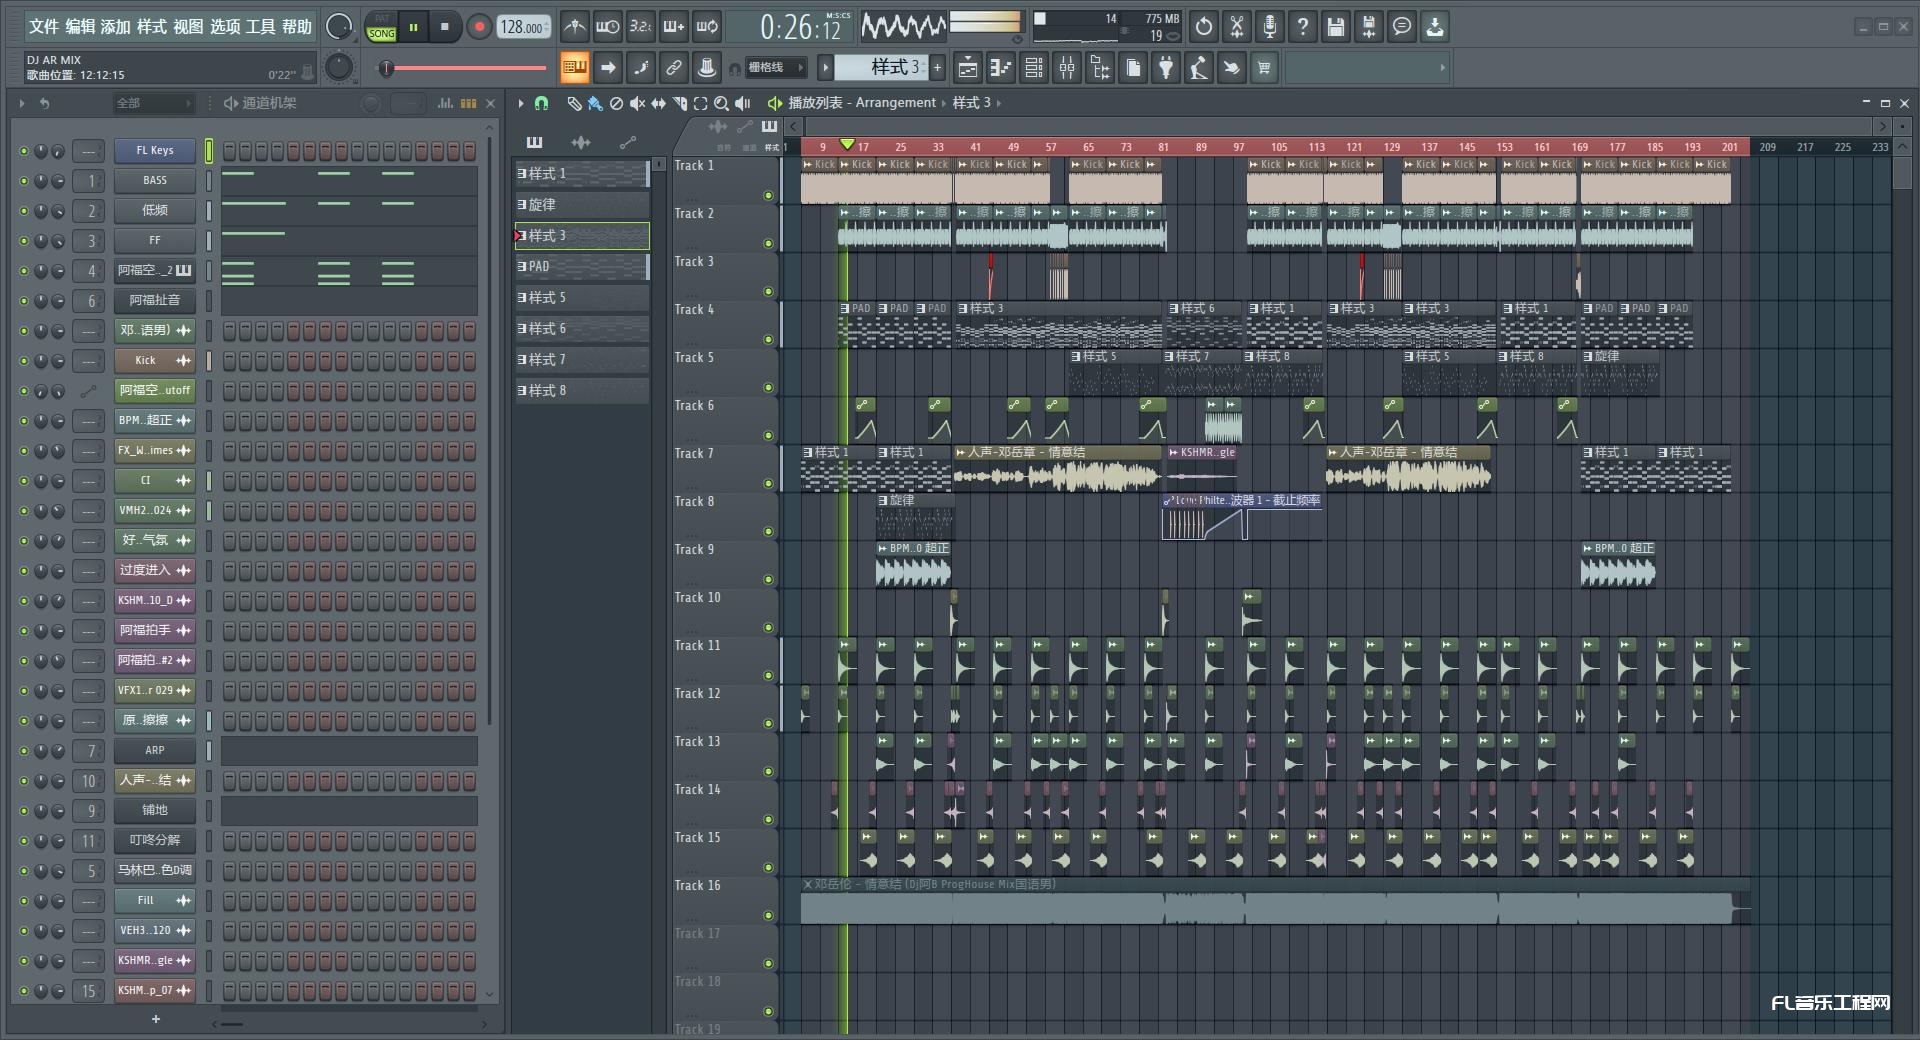Expand the 样式 3 breadcrumb arrow
Viewport: 1920px width, 1040px height.
998,103
